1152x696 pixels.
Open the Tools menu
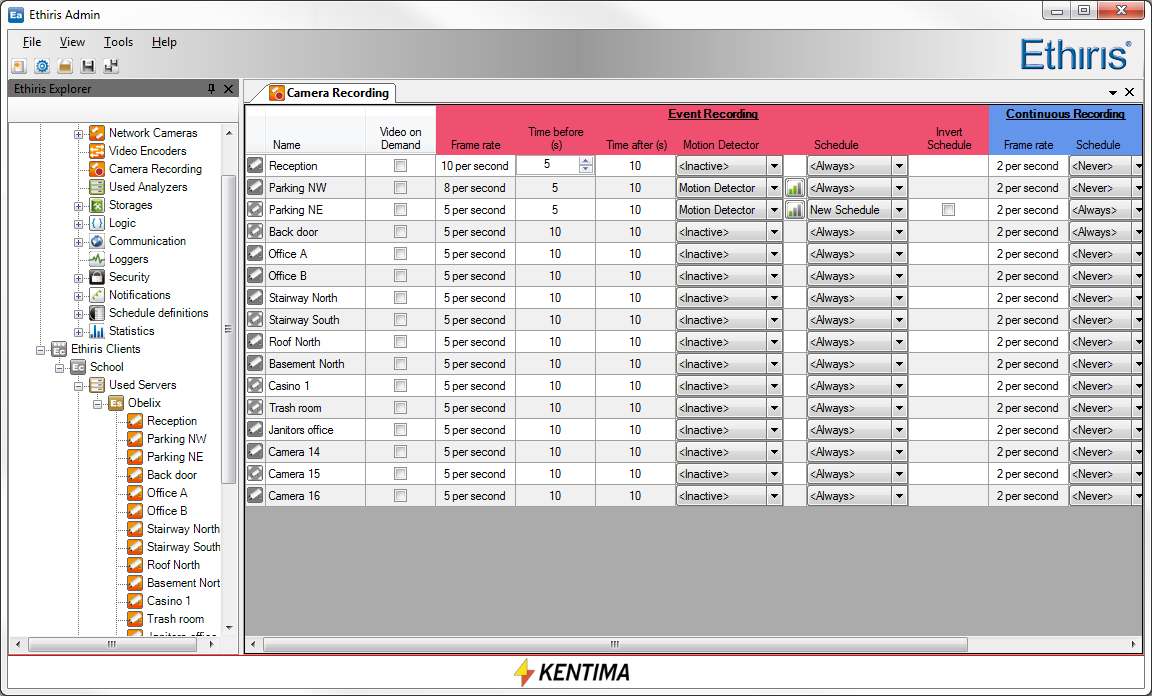coord(118,42)
